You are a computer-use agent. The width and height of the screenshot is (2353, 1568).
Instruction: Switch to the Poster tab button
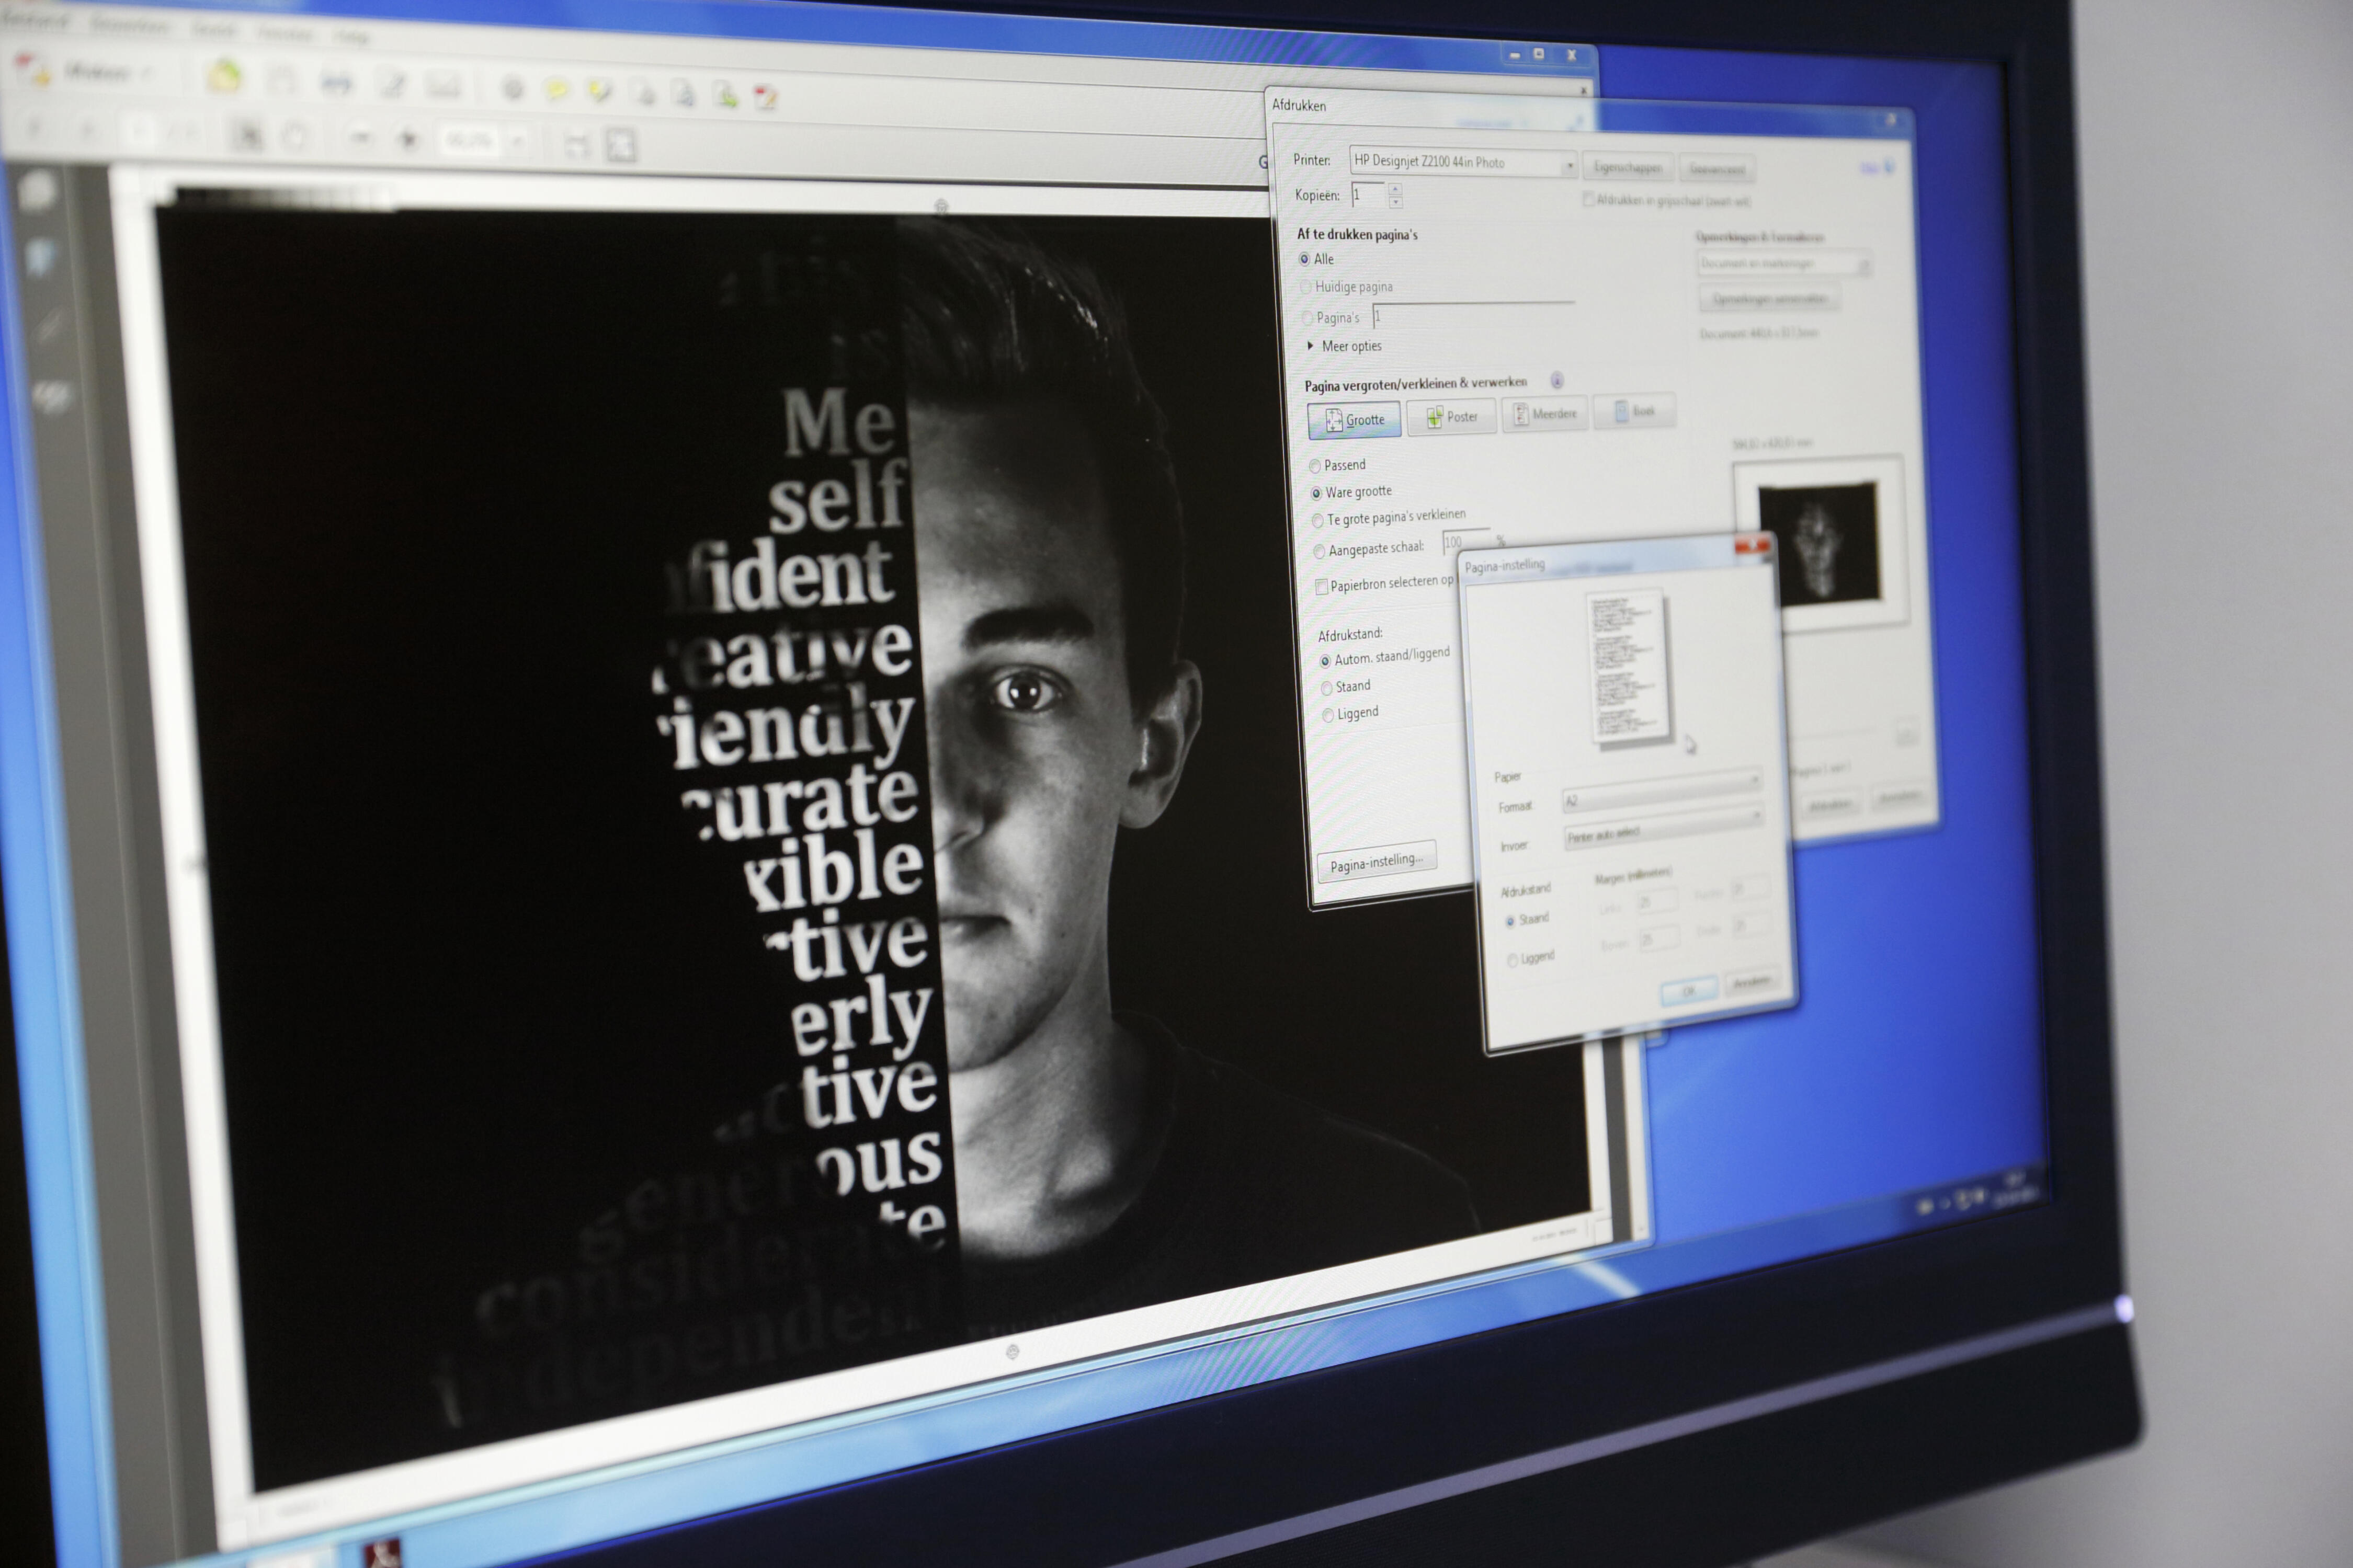(x=1451, y=417)
